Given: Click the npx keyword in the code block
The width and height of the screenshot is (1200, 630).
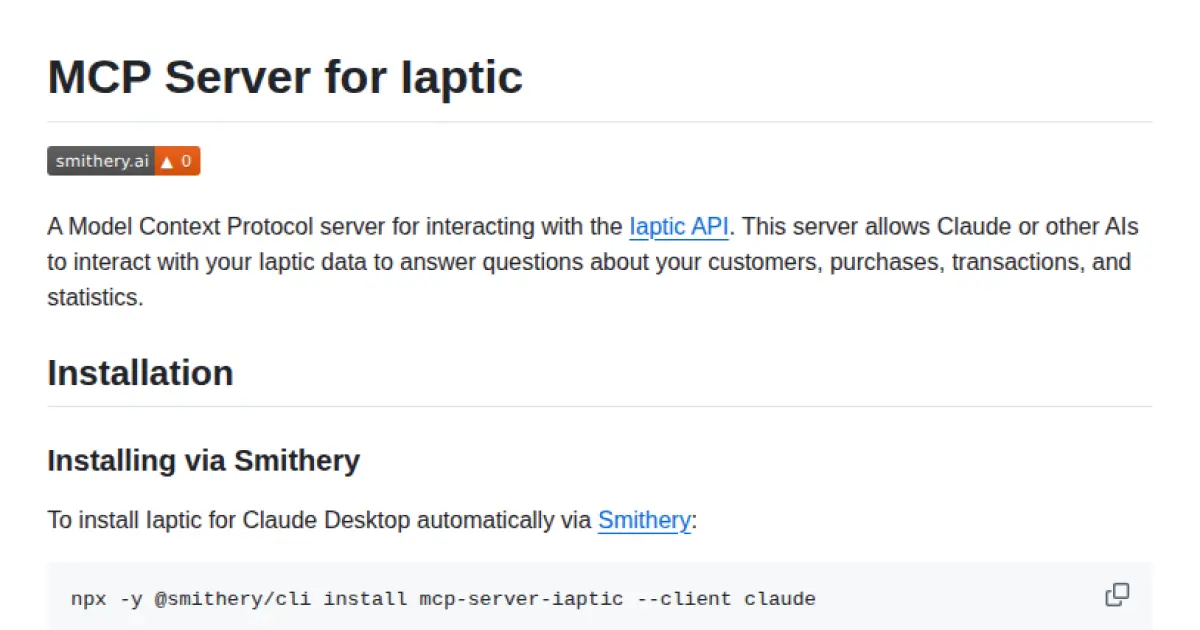Looking at the screenshot, I should (x=87, y=598).
